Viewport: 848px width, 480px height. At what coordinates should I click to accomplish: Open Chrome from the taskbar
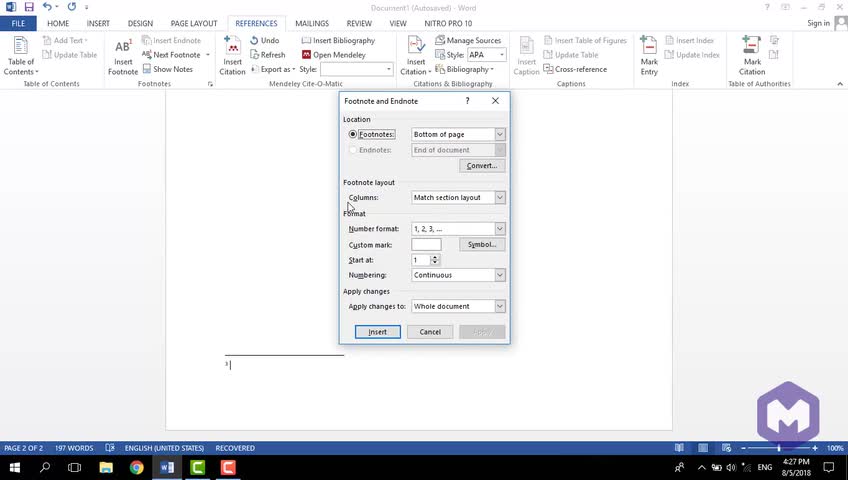click(x=137, y=468)
